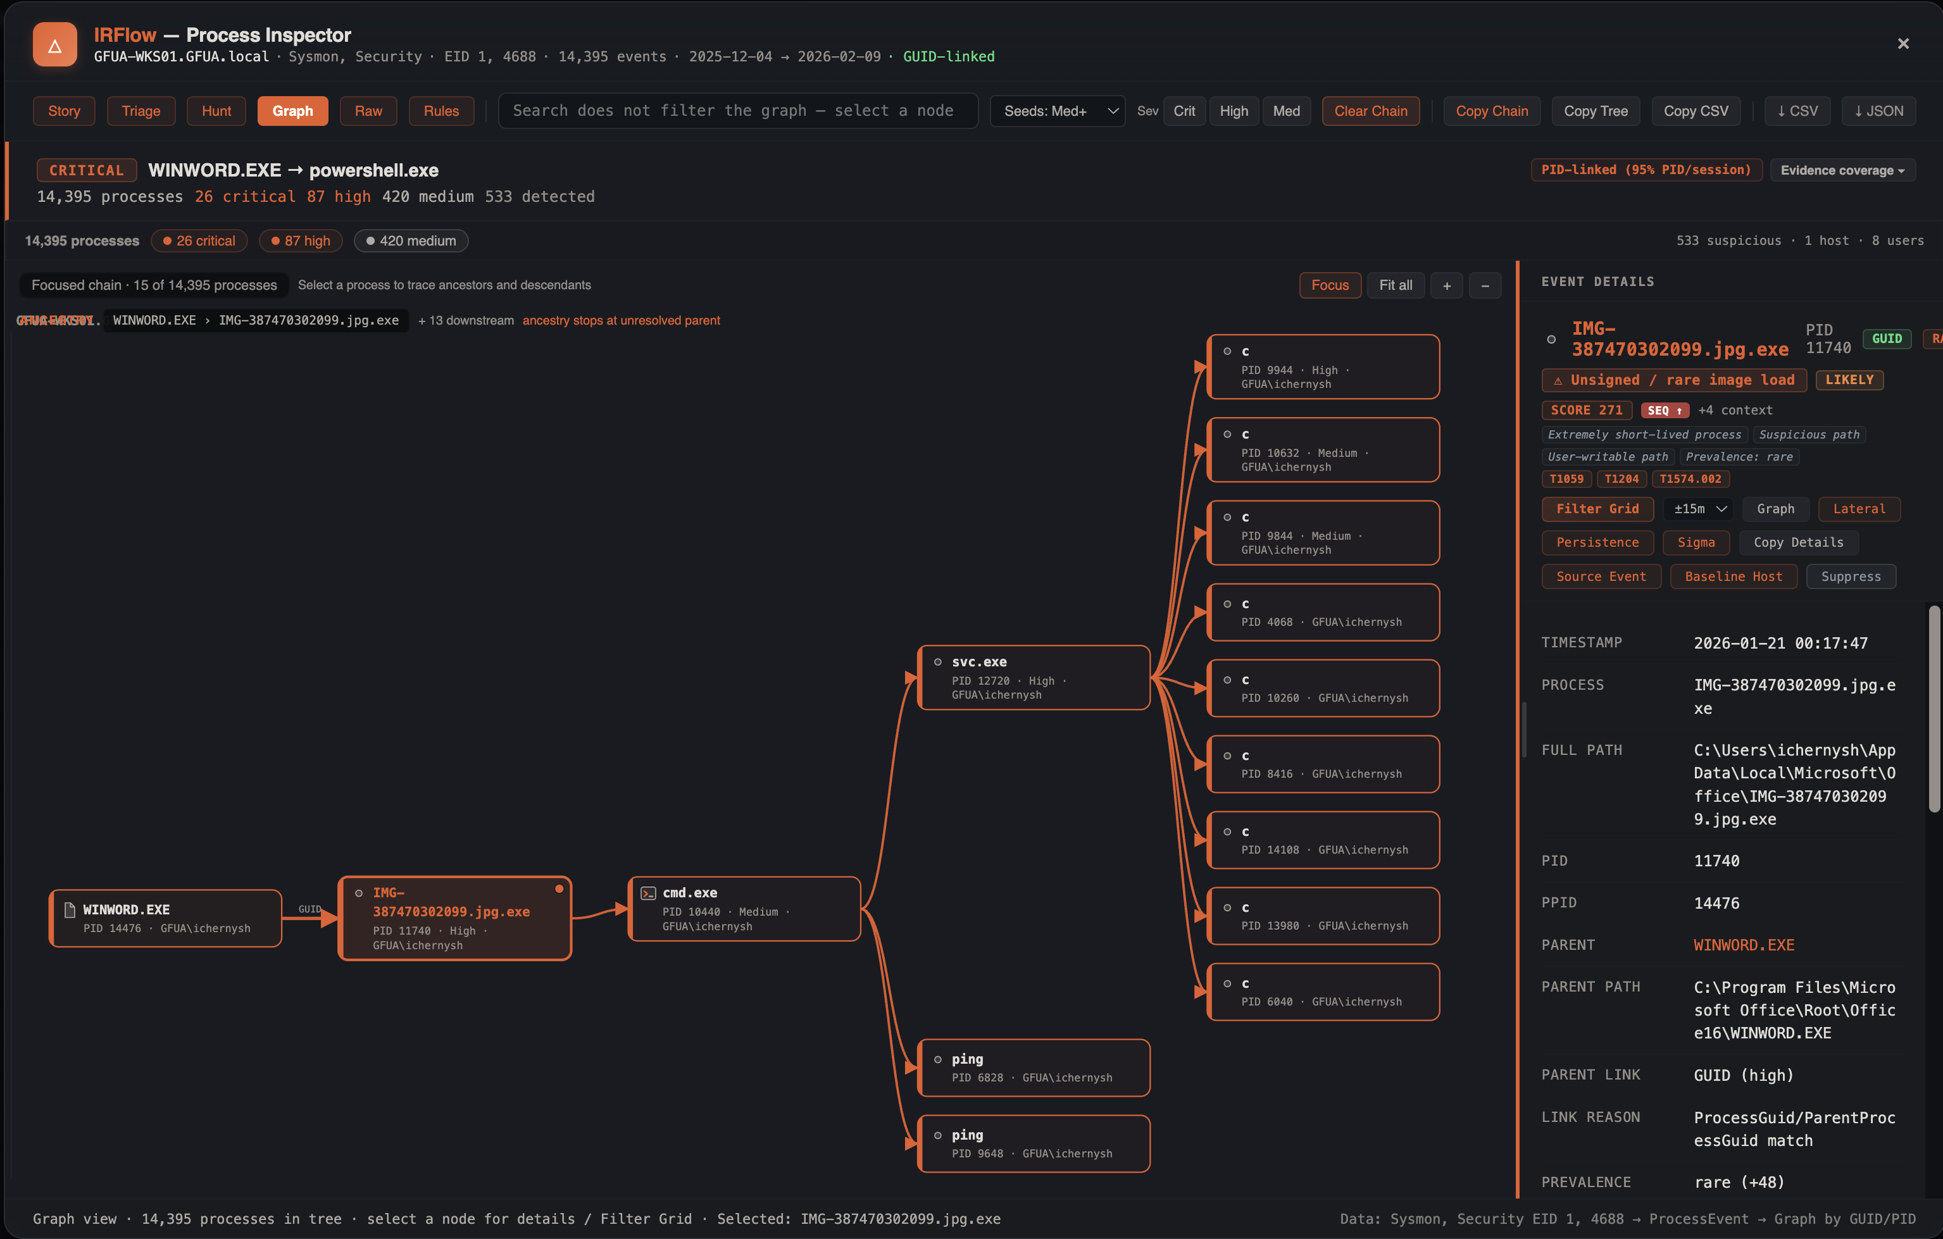Select the c PID 9944 node
Image resolution: width=1943 pixels, height=1239 pixels.
[1323, 367]
